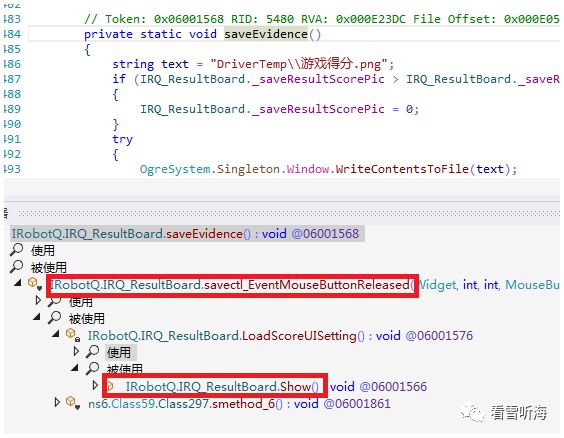Click the analyzer panel dotted title grip
564x438 pixels.
[289, 214]
